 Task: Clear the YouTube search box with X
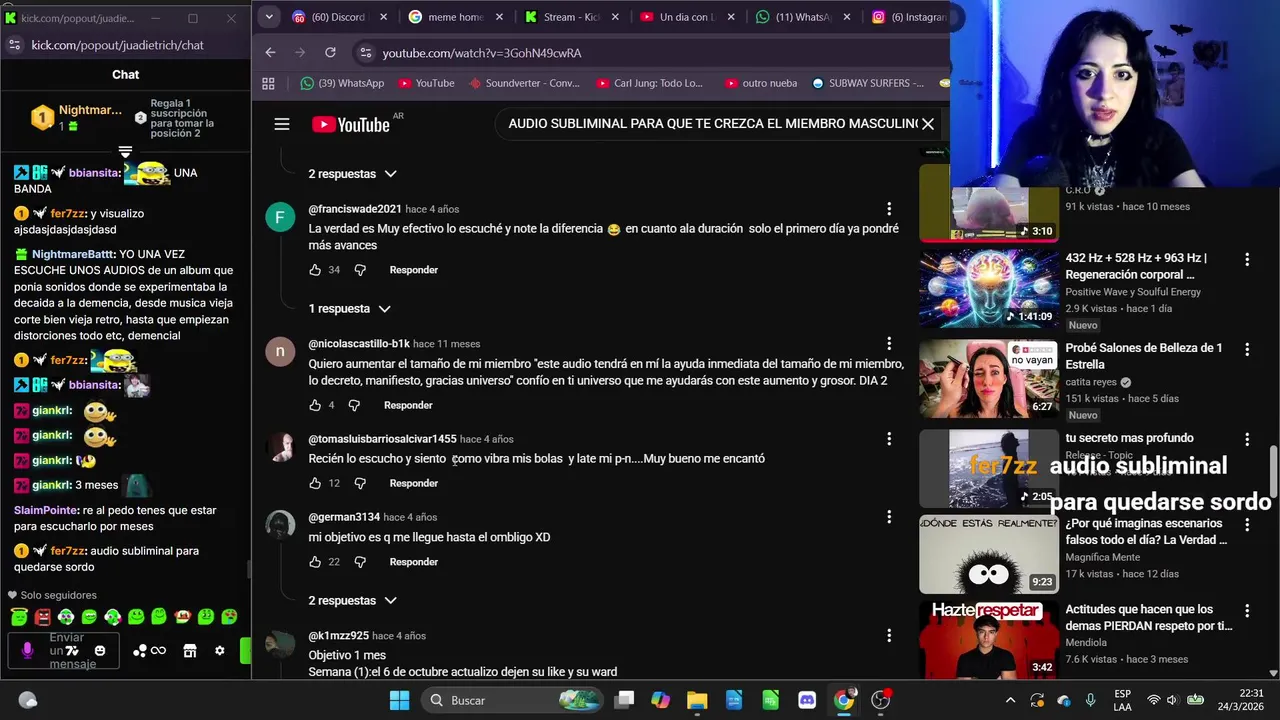[x=928, y=124]
